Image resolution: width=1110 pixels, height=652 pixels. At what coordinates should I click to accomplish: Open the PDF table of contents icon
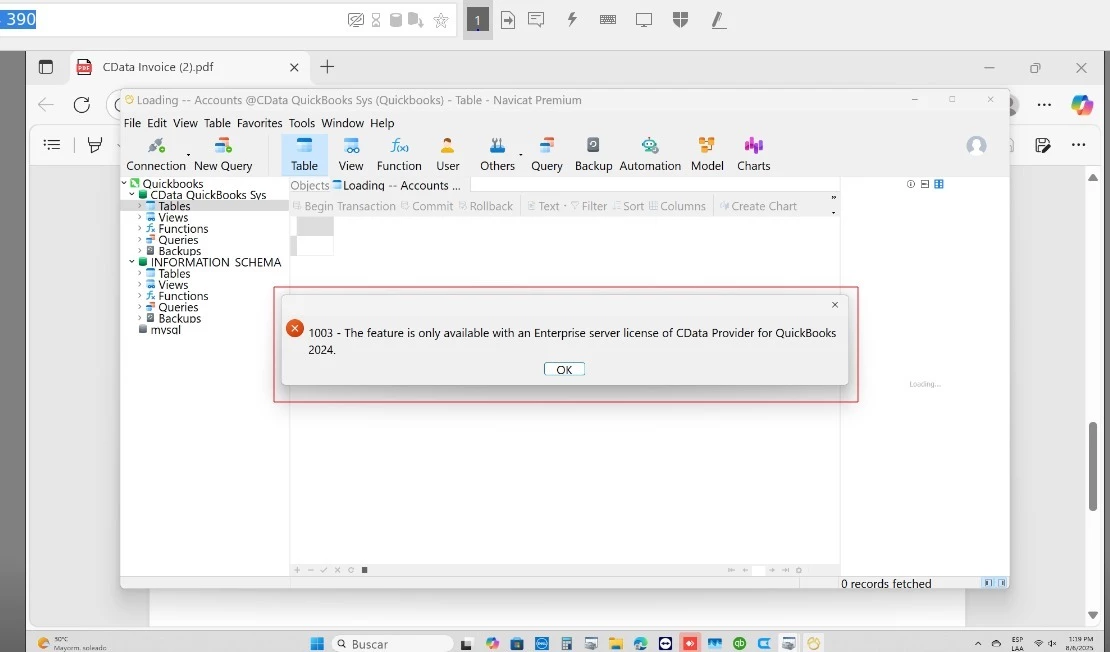pos(52,144)
